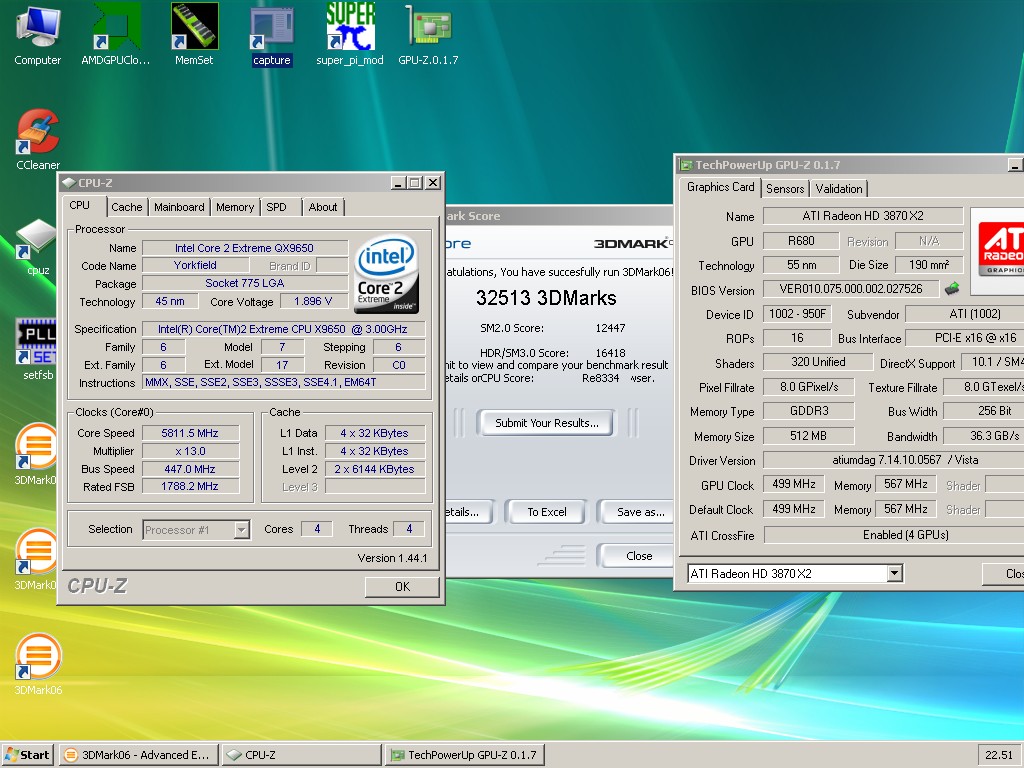Click the GPU-Z title bar icon

[686, 165]
